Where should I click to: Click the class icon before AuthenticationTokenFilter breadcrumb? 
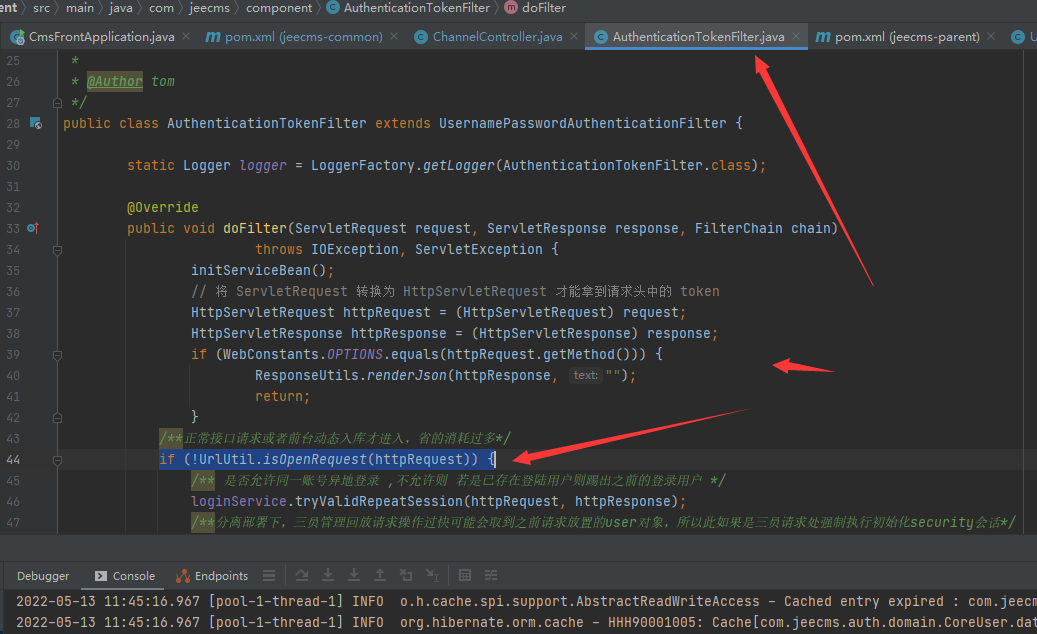(333, 7)
